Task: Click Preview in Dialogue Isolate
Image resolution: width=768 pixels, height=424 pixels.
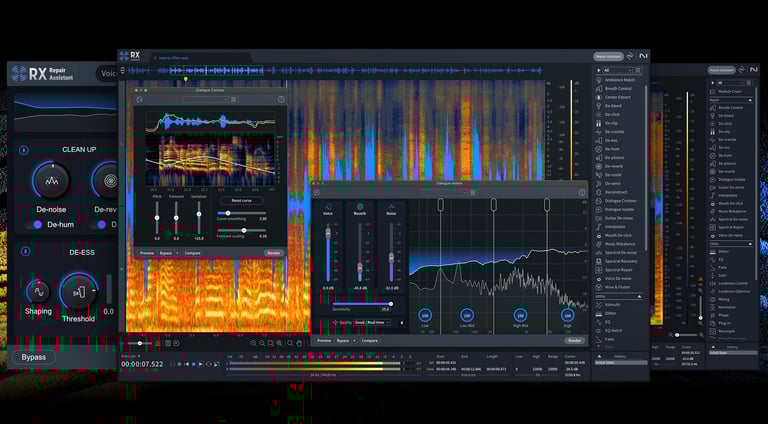Action: coord(324,340)
